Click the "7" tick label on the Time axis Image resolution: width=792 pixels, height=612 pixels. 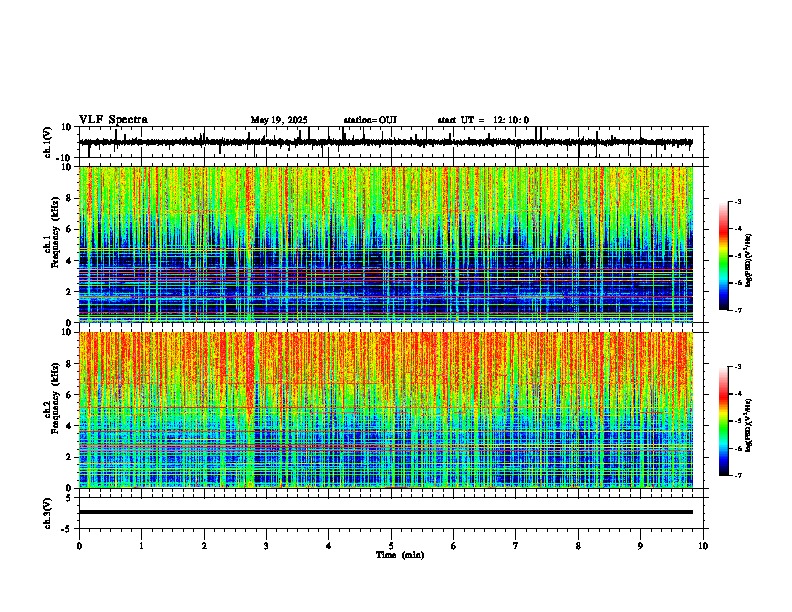(516, 546)
